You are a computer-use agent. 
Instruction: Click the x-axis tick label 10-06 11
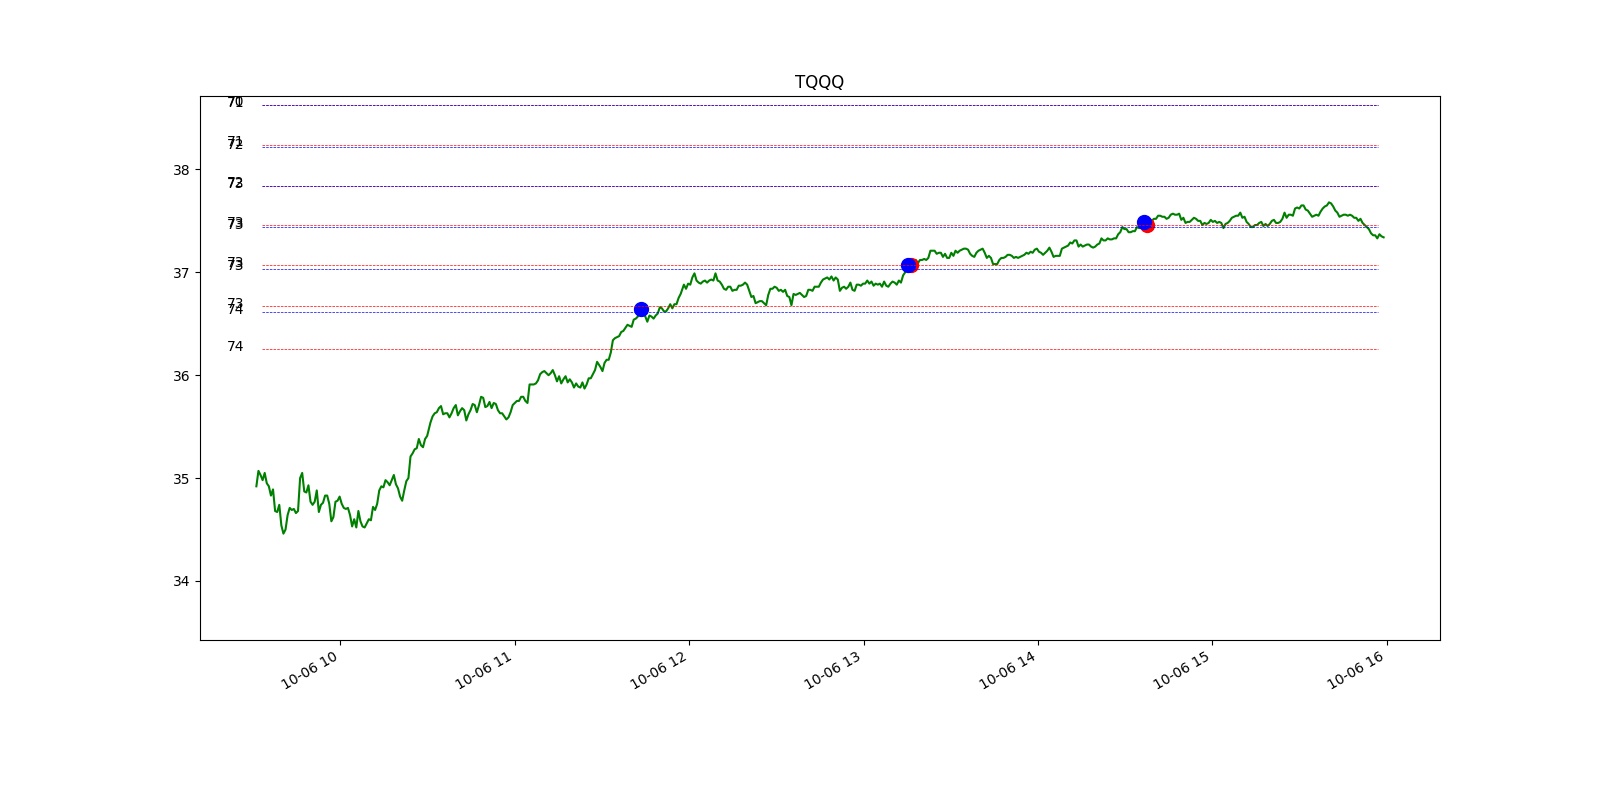(x=485, y=669)
